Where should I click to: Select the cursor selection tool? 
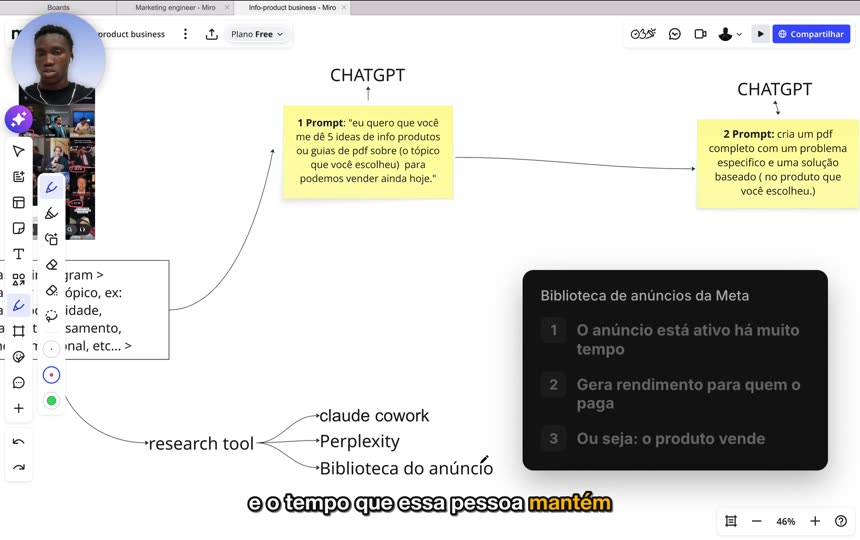tap(19, 151)
